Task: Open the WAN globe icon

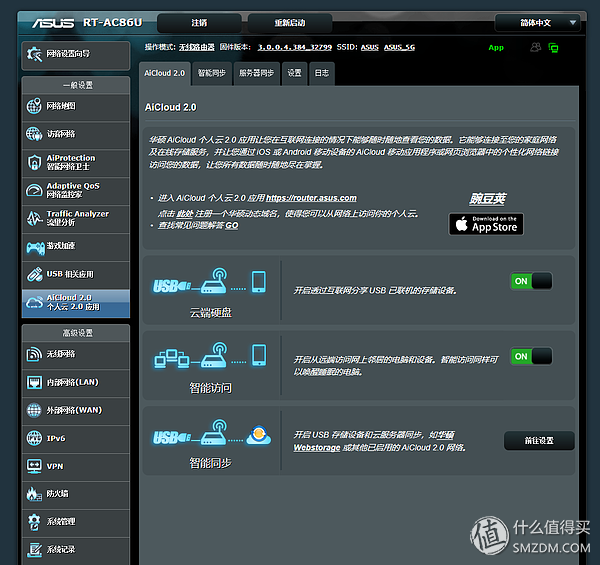Action: [34, 410]
